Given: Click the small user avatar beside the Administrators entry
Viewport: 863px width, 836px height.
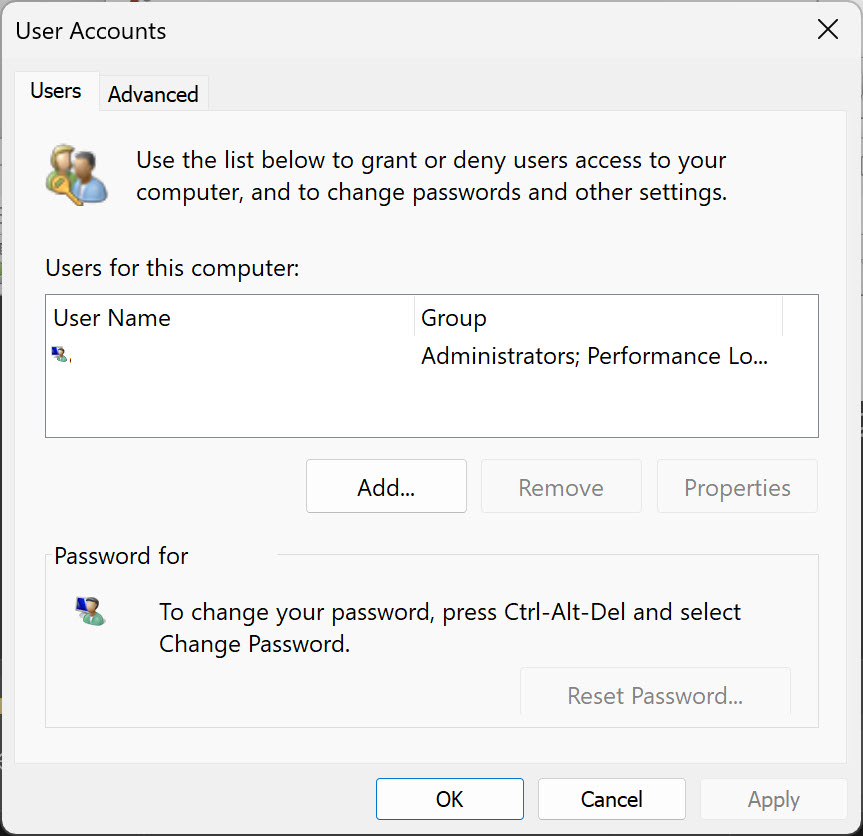Looking at the screenshot, I should 61,355.
